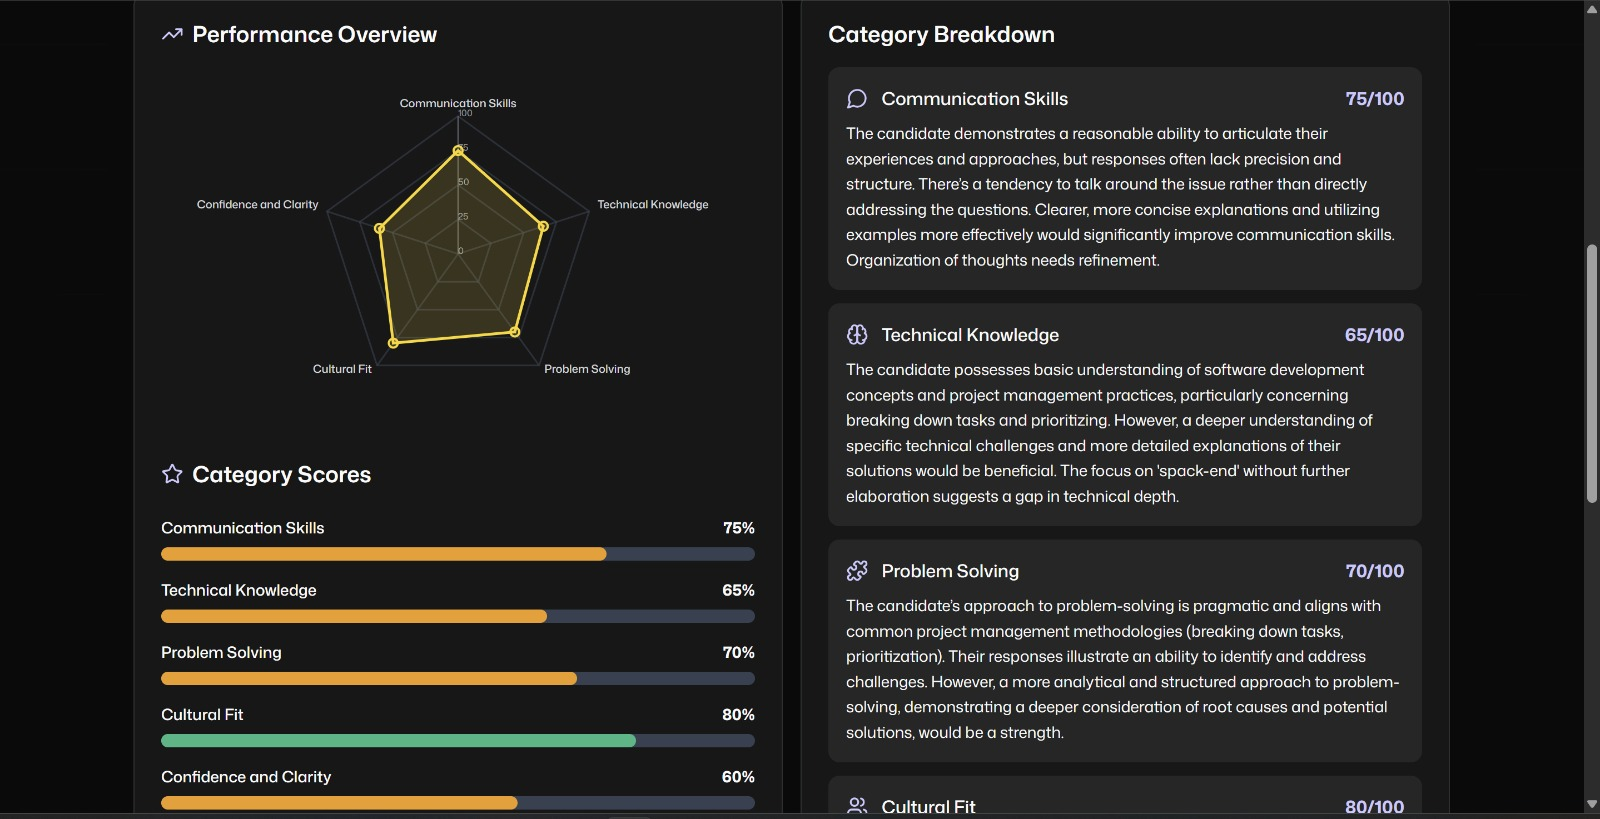
Task: Click the radar chart's Communication Skills data point
Action: coord(458,150)
